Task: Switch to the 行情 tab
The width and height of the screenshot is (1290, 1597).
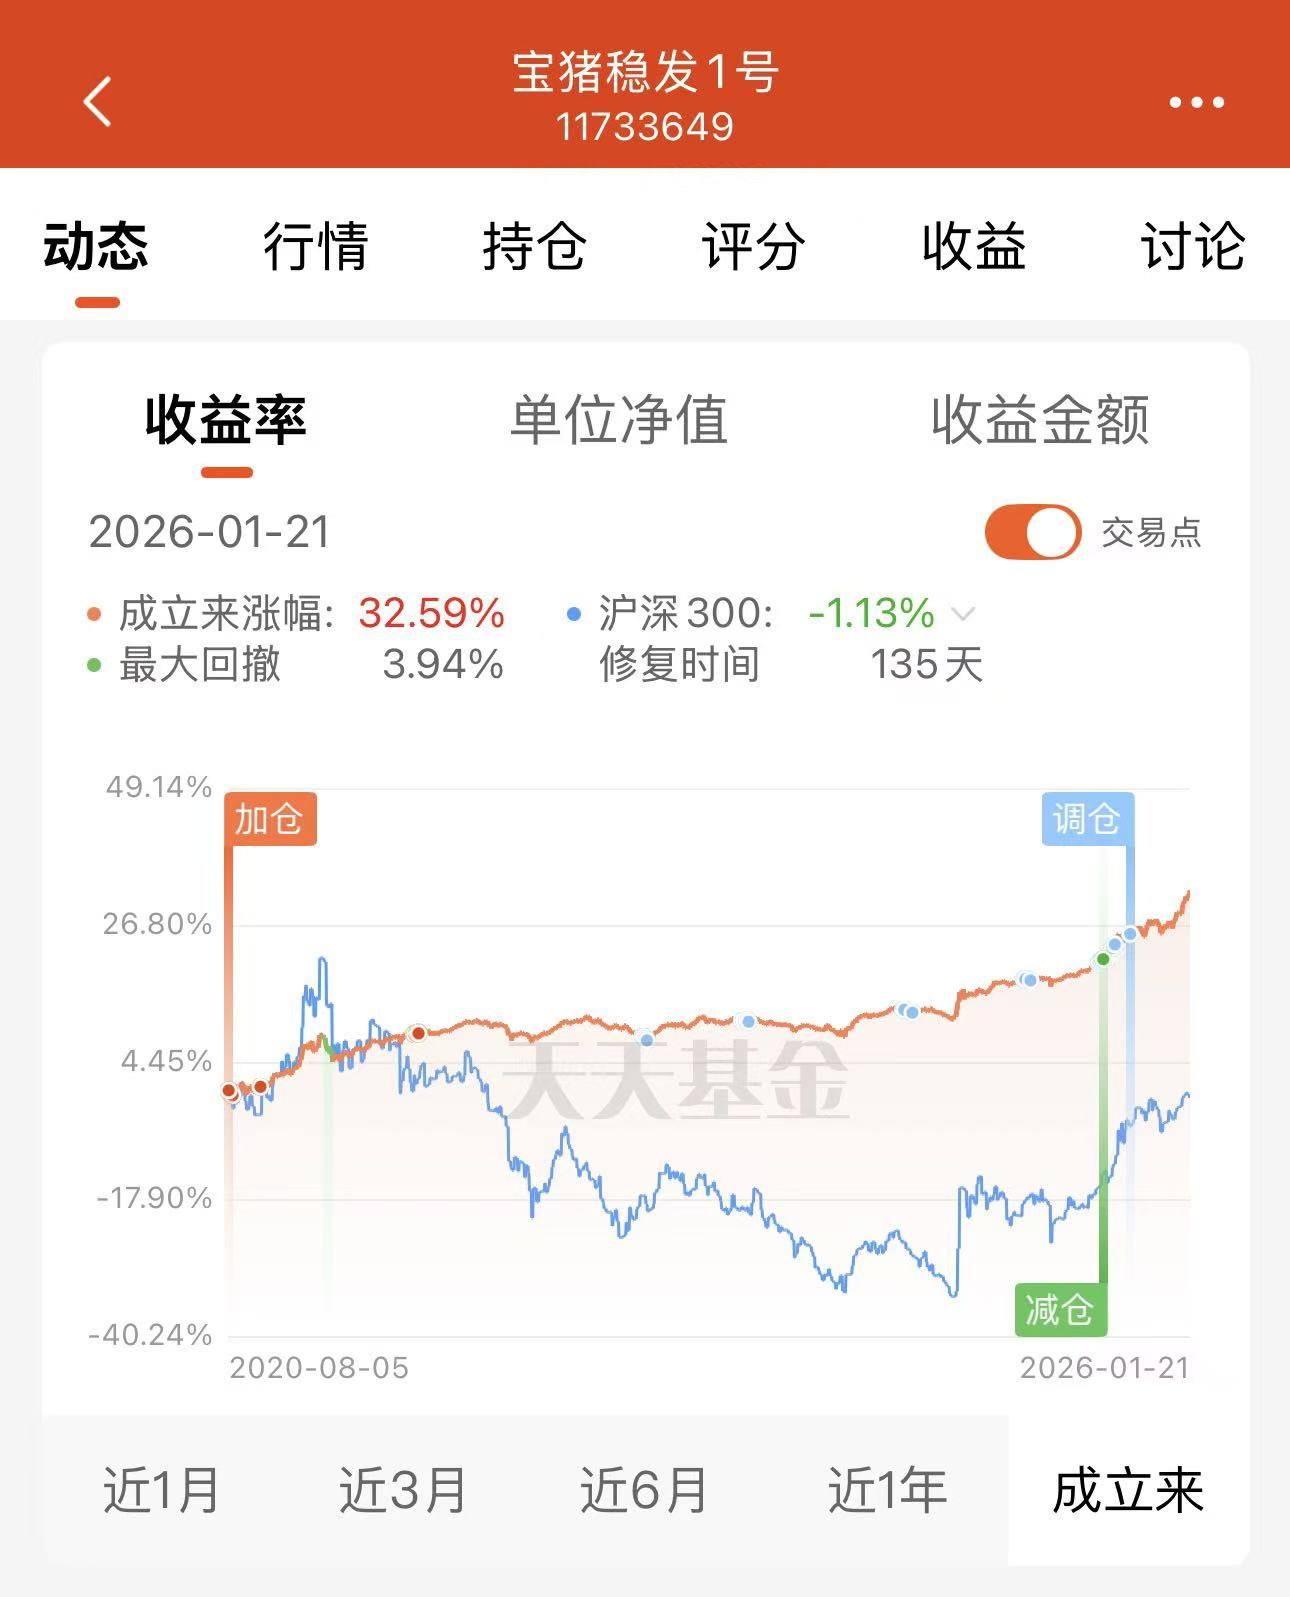Action: (x=315, y=247)
